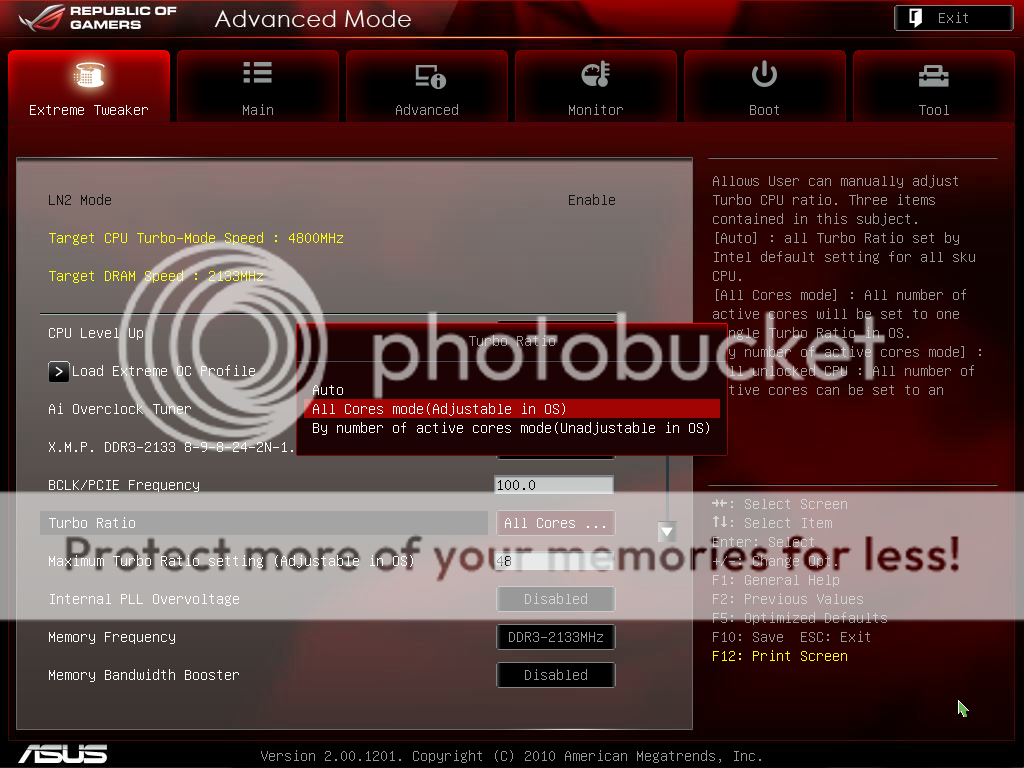
Task: Click the F5: Optimized Defaults hint
Action: point(800,618)
